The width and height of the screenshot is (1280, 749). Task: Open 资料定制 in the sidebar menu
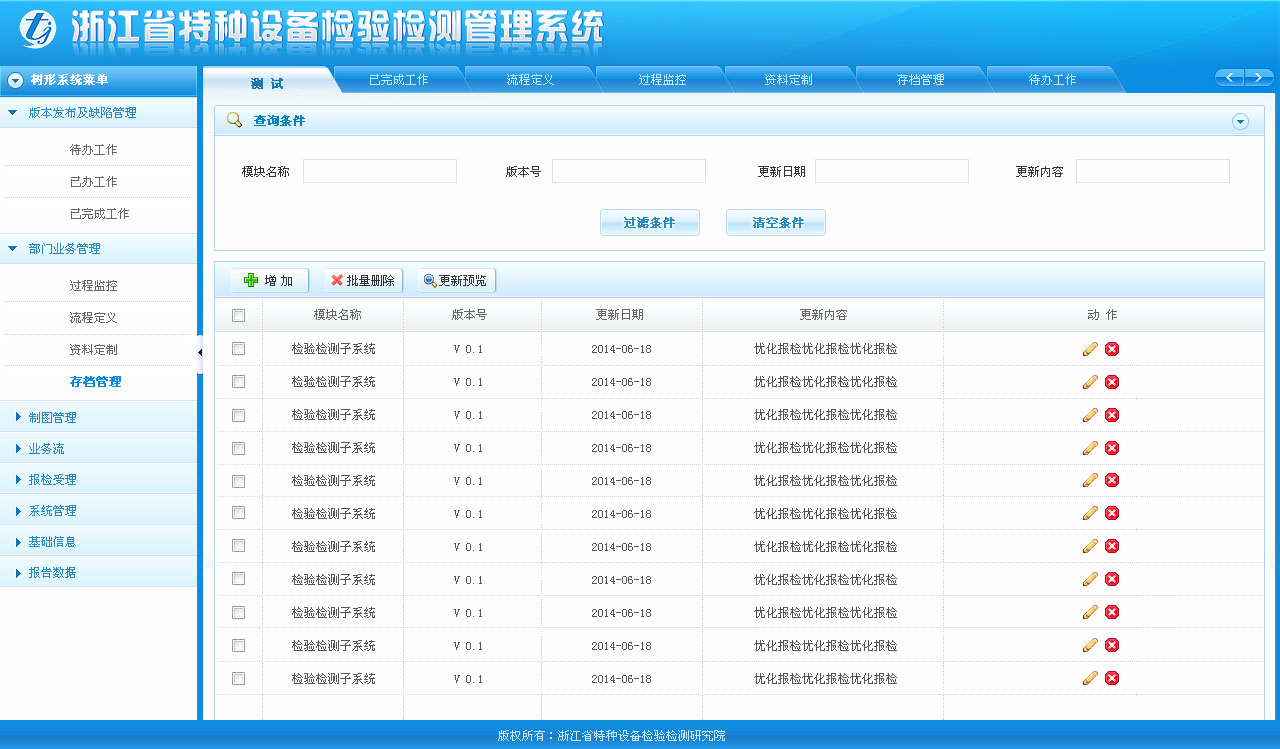(94, 350)
